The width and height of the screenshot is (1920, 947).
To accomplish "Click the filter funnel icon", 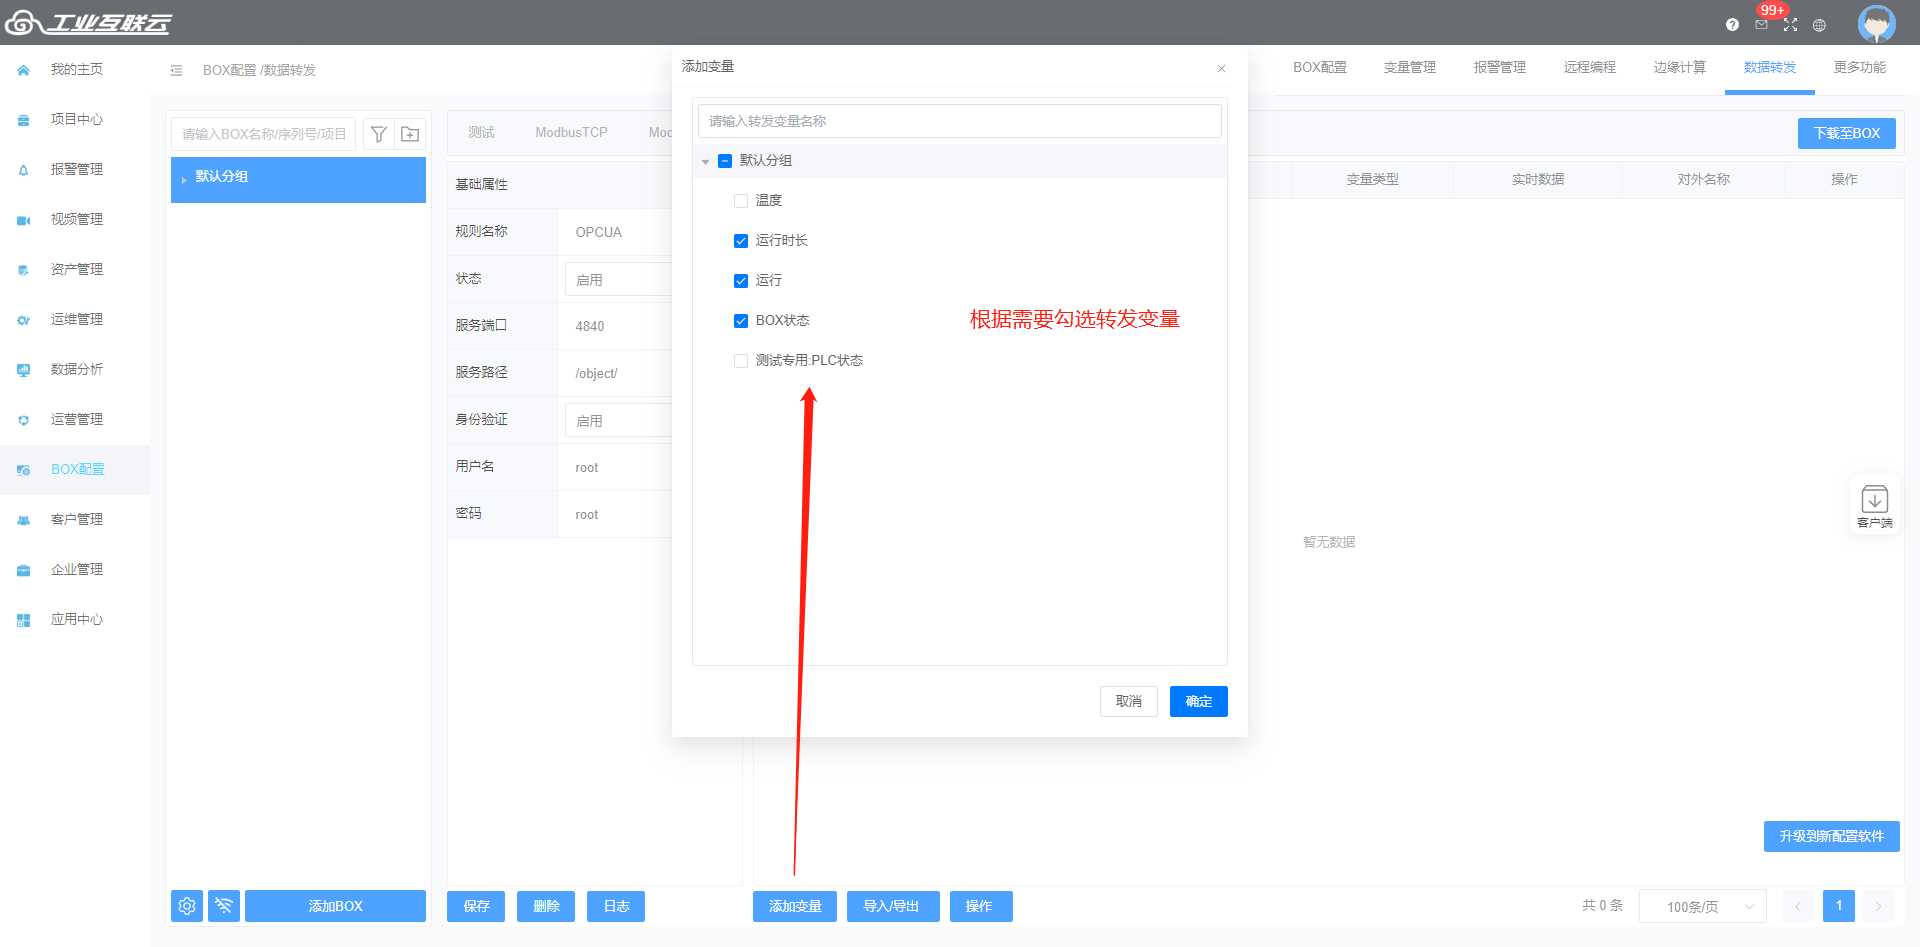I will [x=378, y=134].
